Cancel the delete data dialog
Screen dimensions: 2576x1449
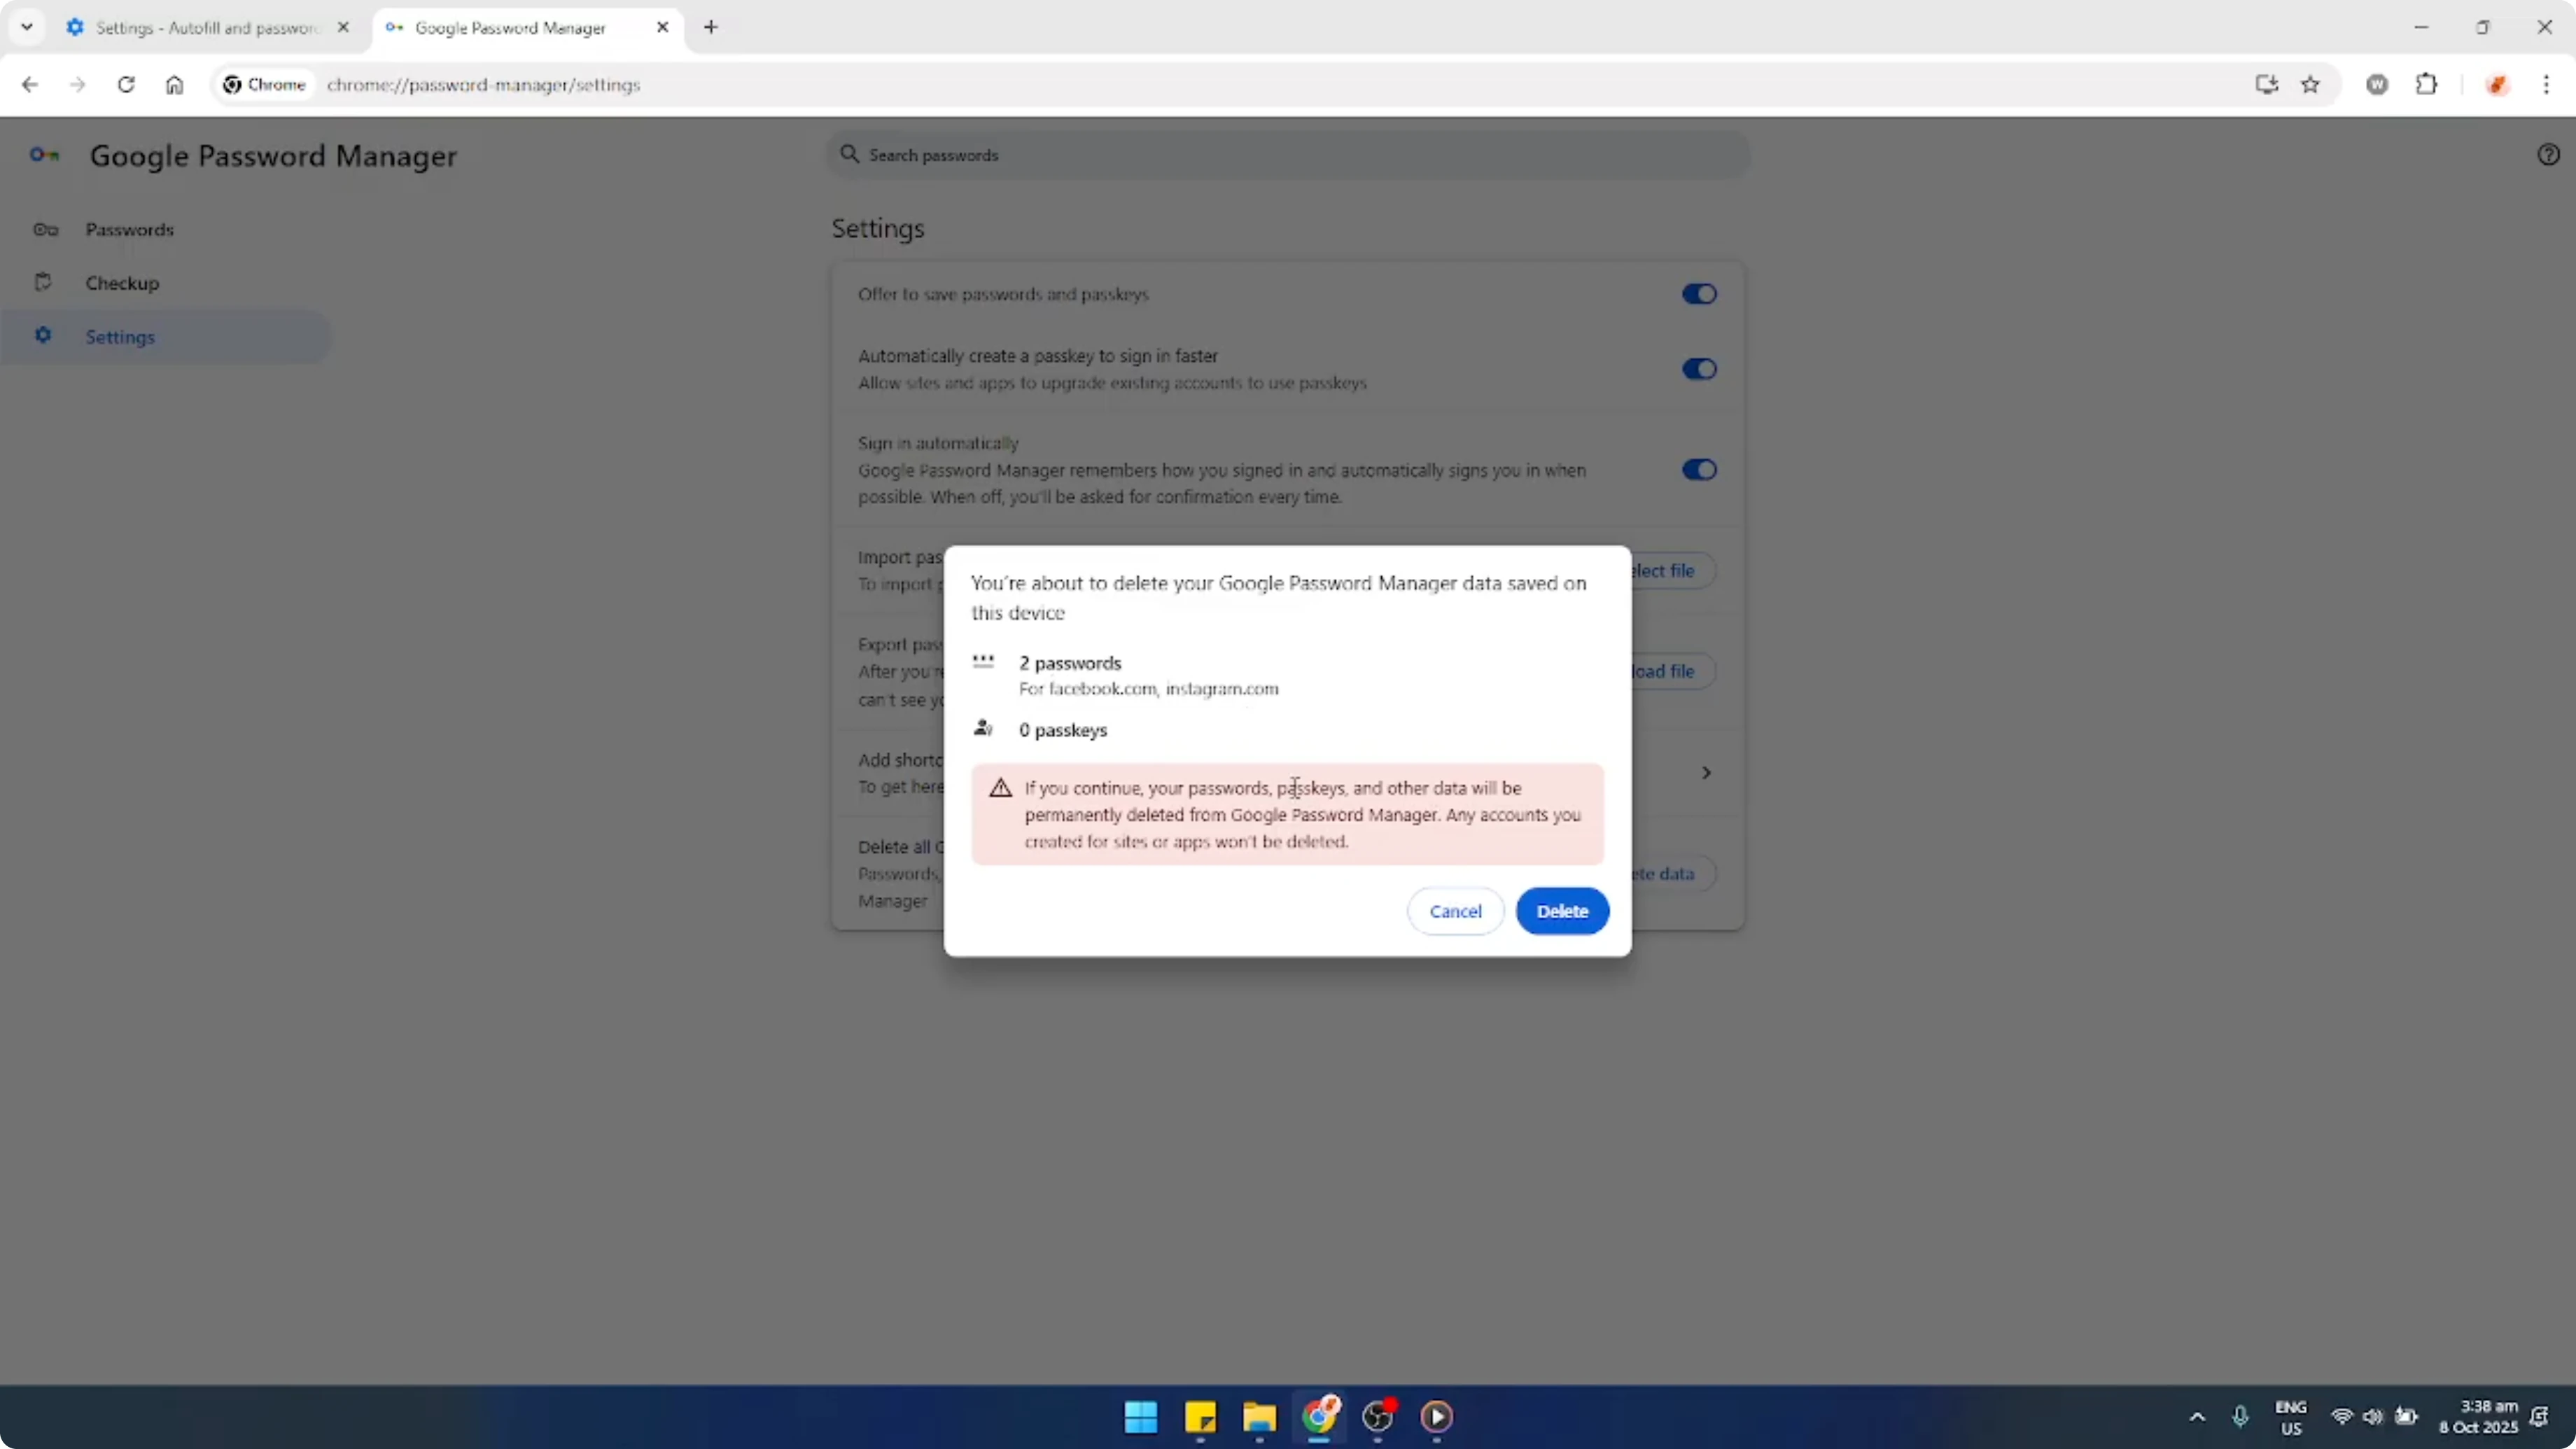pyautogui.click(x=1455, y=911)
